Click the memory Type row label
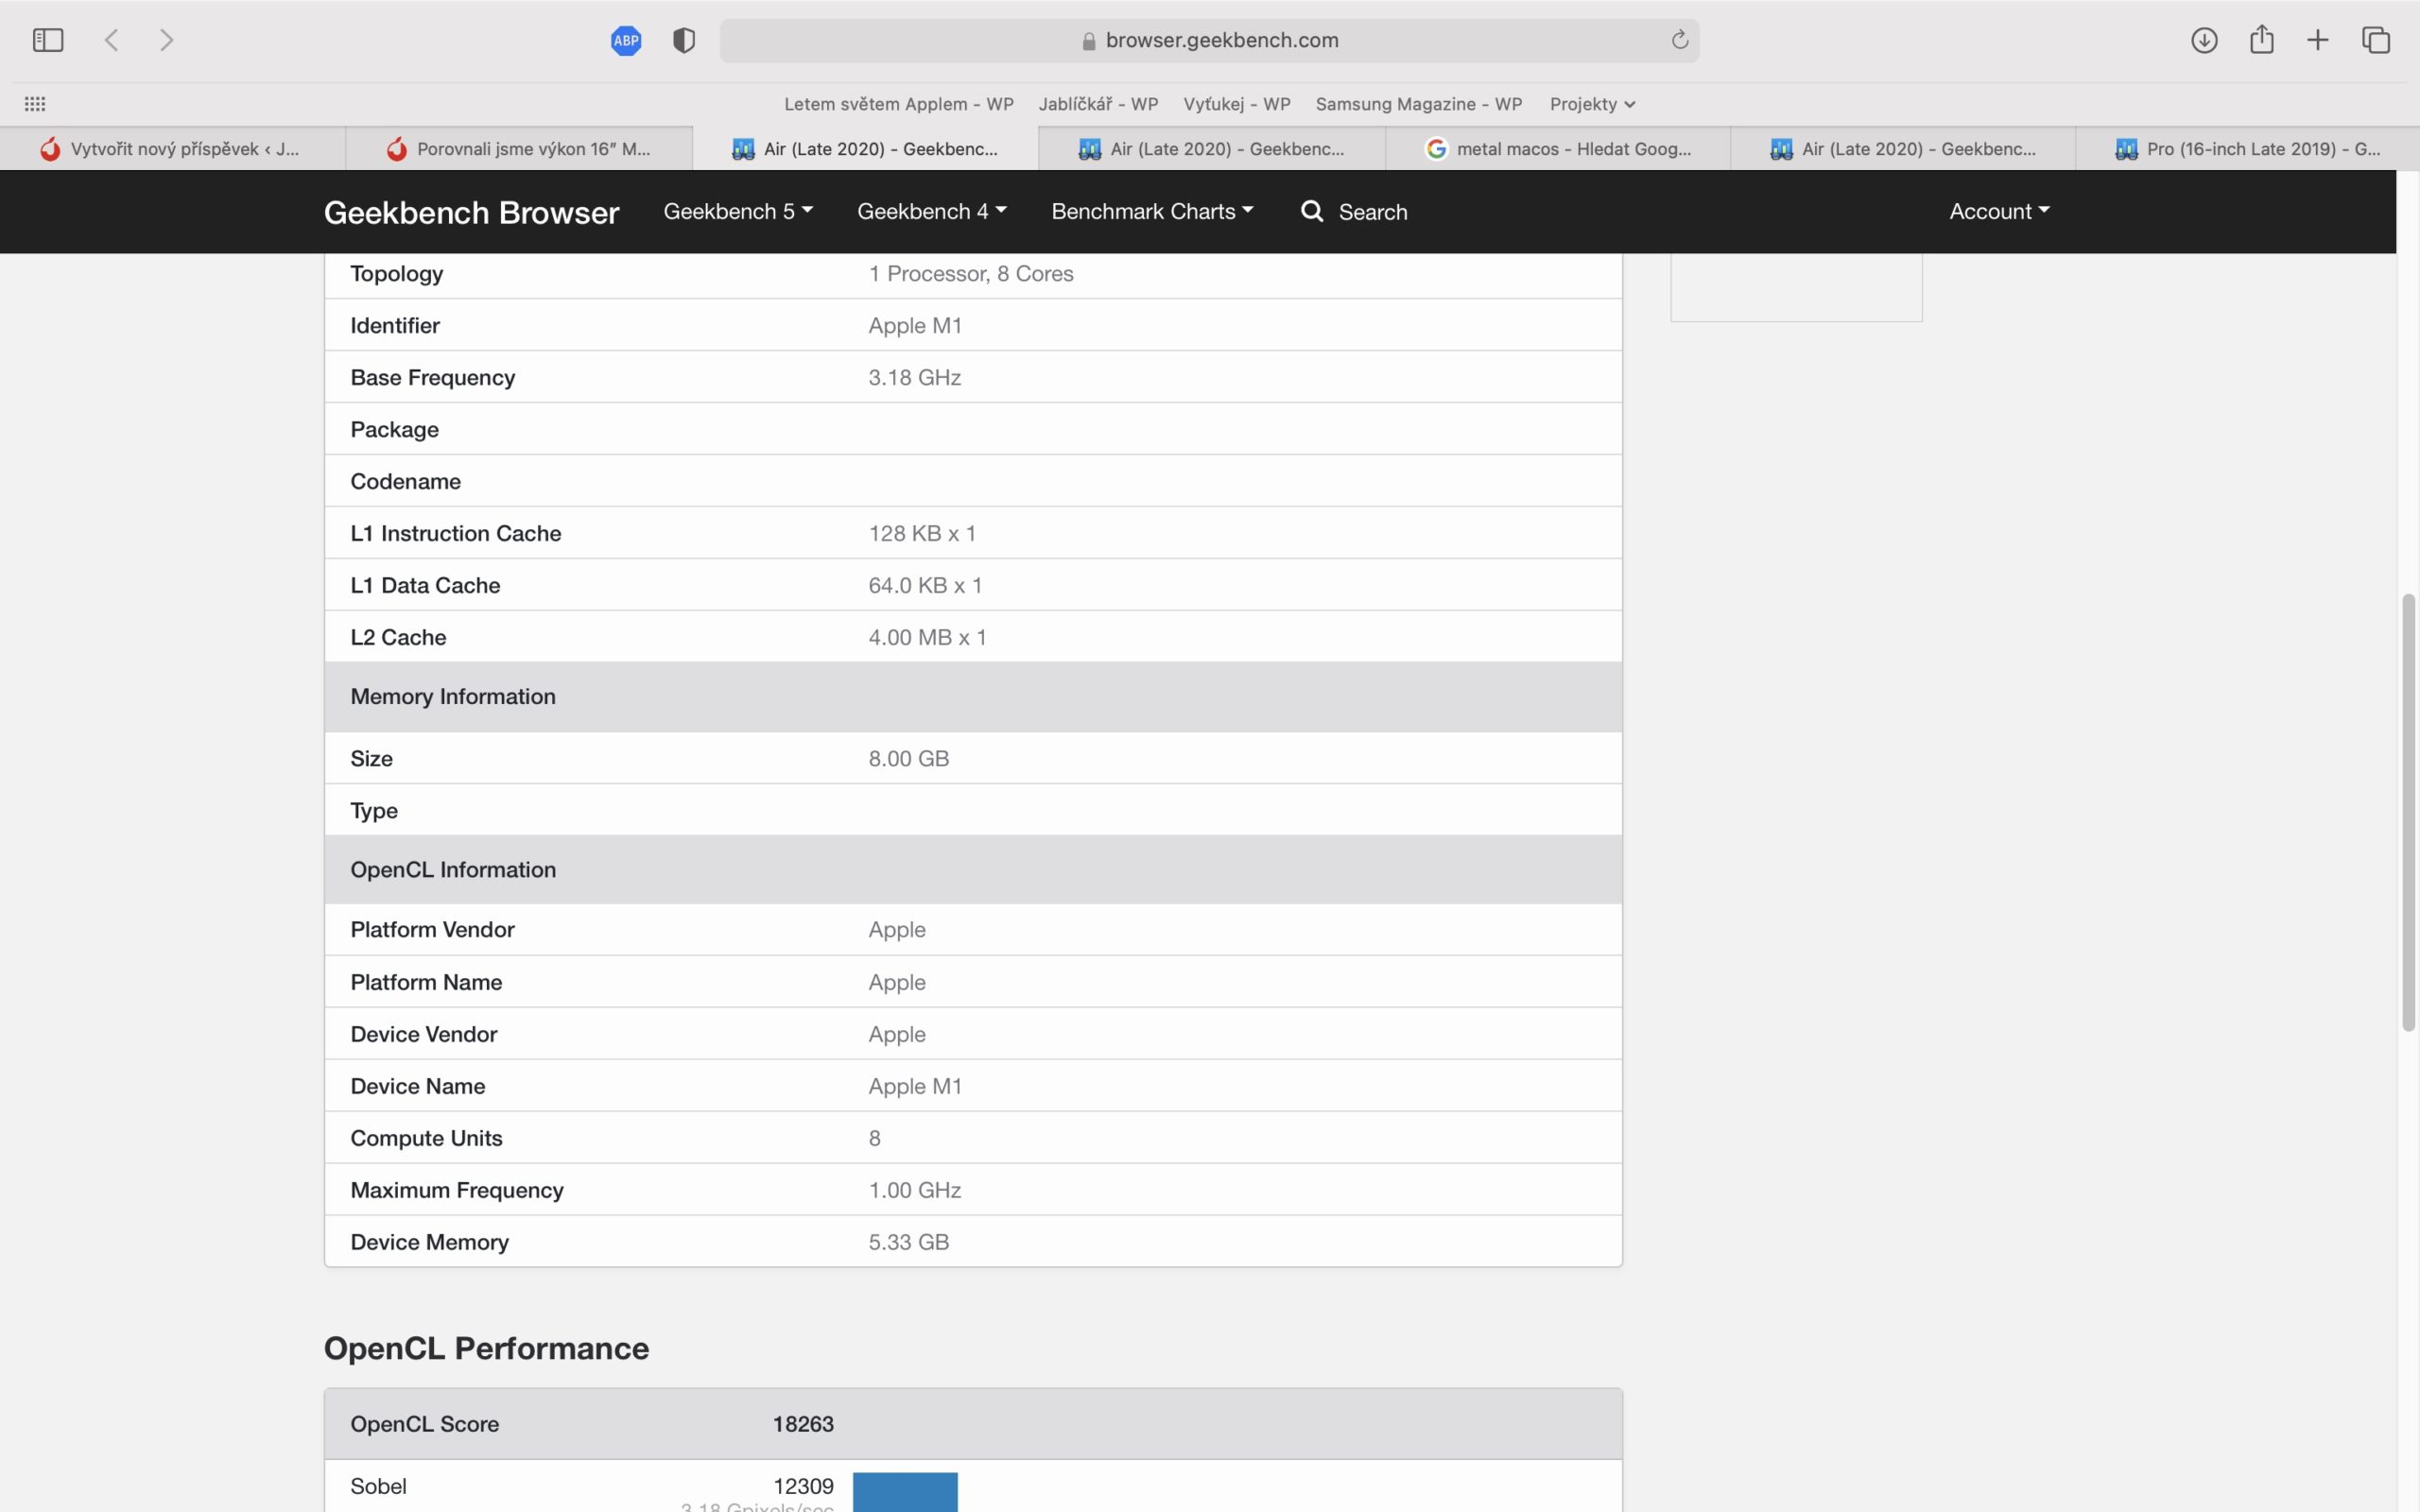 click(x=374, y=811)
